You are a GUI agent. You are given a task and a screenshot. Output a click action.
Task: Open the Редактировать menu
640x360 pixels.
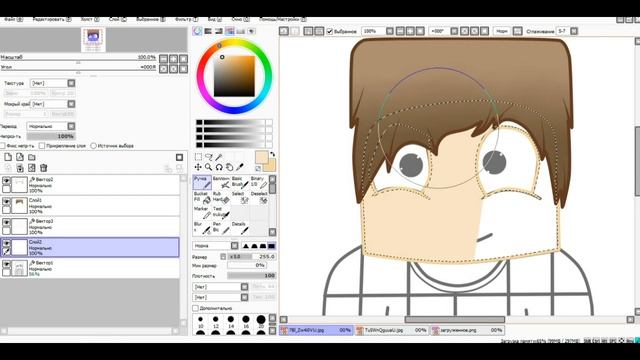point(52,19)
